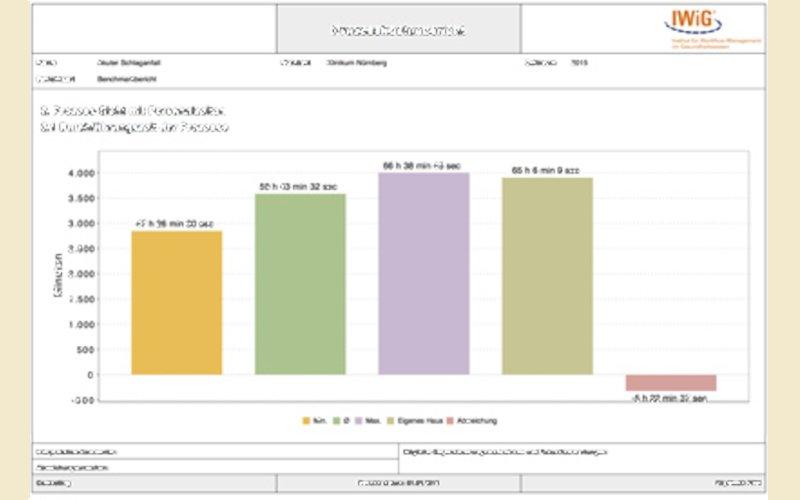The image size is (800, 500).
Task: Click the red Abweichung legend swatch
Action: [450, 421]
